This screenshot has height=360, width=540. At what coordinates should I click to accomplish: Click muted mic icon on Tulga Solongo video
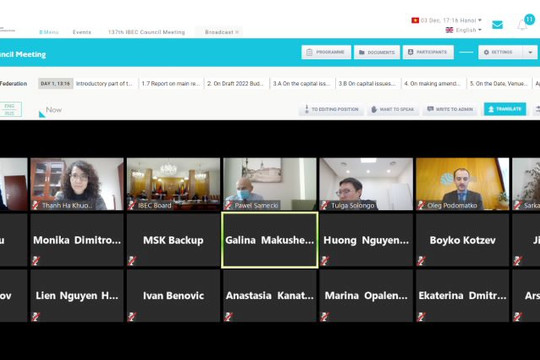tap(324, 205)
